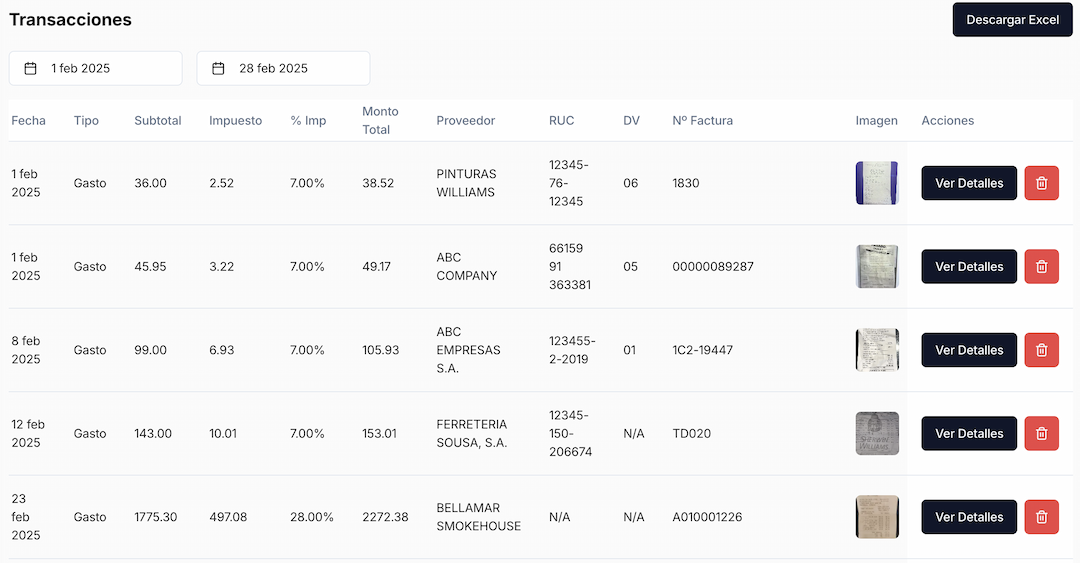Click the BELLAMAR SMOKEHOUSE provider cell
The image size is (1080, 563).
tap(479, 517)
